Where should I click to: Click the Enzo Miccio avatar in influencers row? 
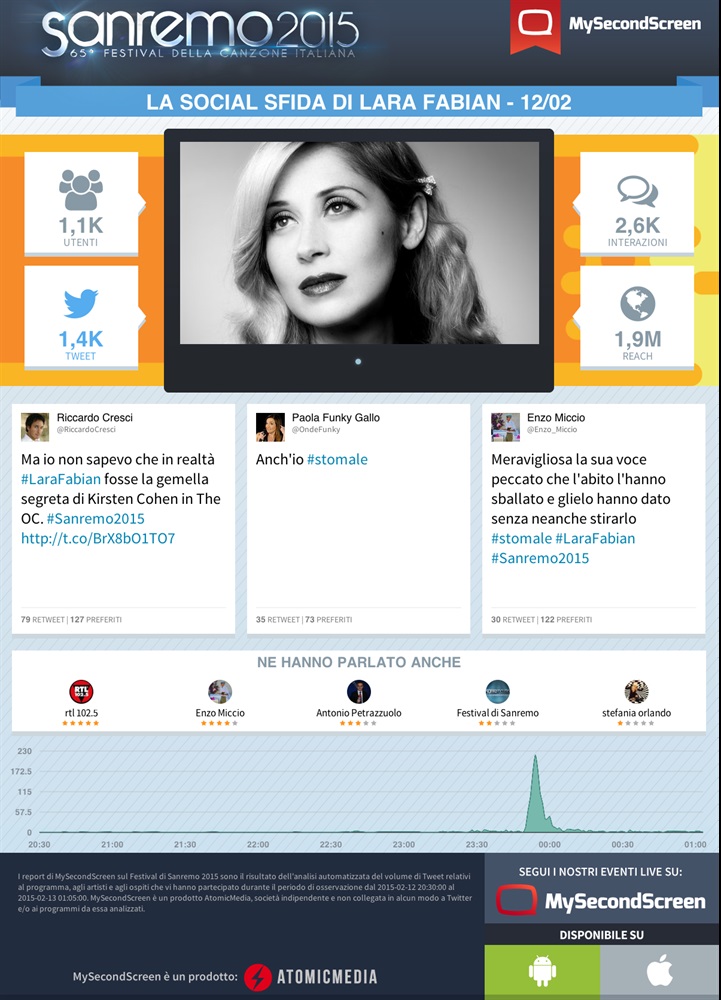pos(220,691)
